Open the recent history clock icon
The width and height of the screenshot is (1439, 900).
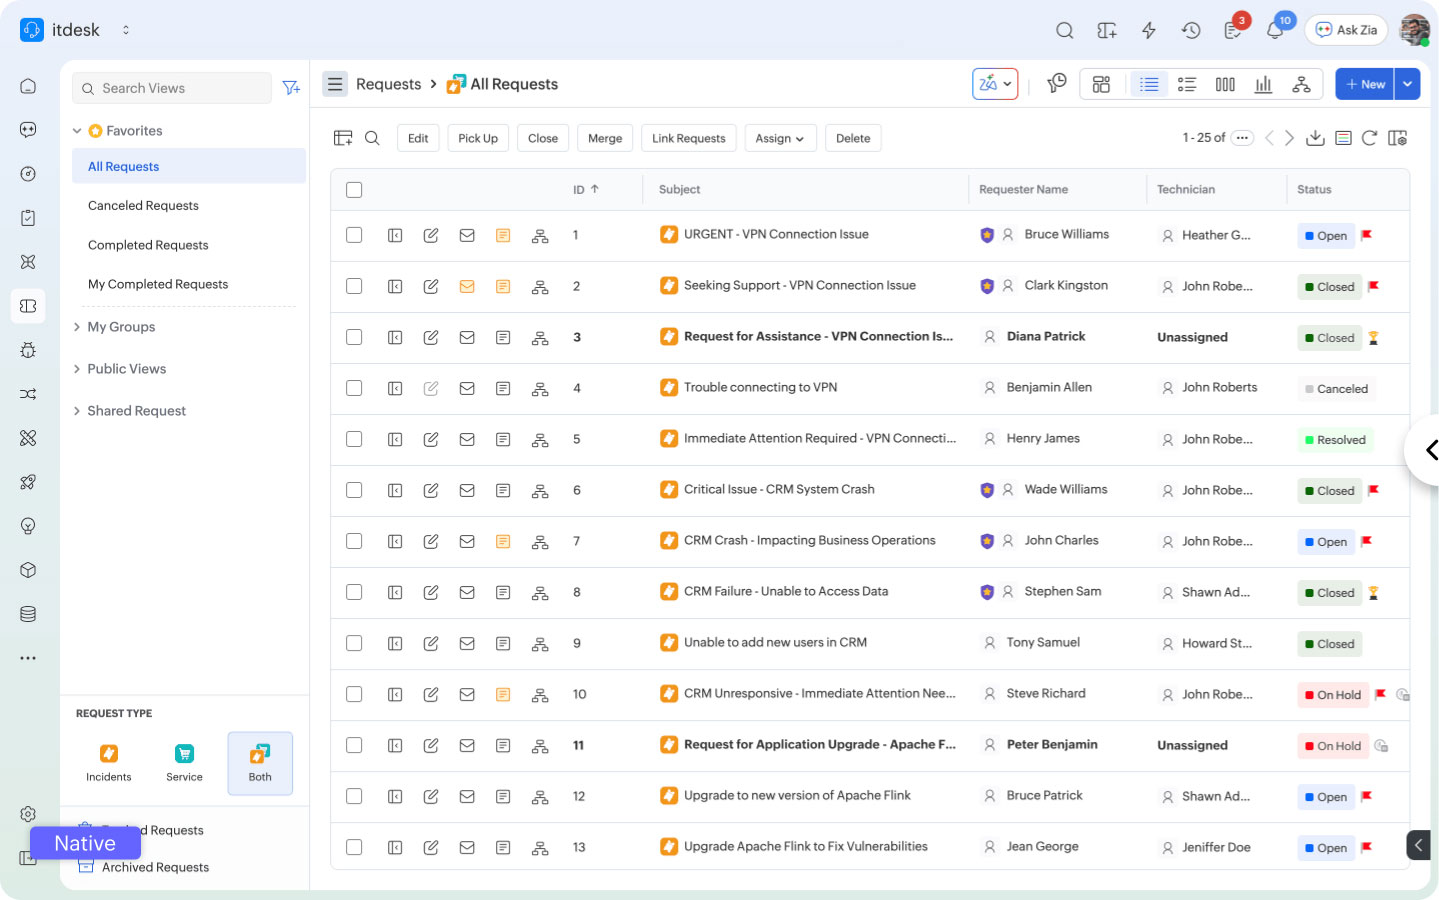pos(1191,30)
